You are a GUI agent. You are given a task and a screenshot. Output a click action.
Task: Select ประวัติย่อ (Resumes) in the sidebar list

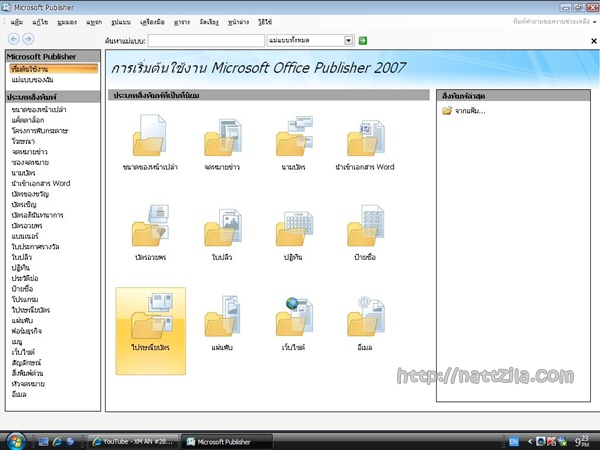[x=24, y=278]
